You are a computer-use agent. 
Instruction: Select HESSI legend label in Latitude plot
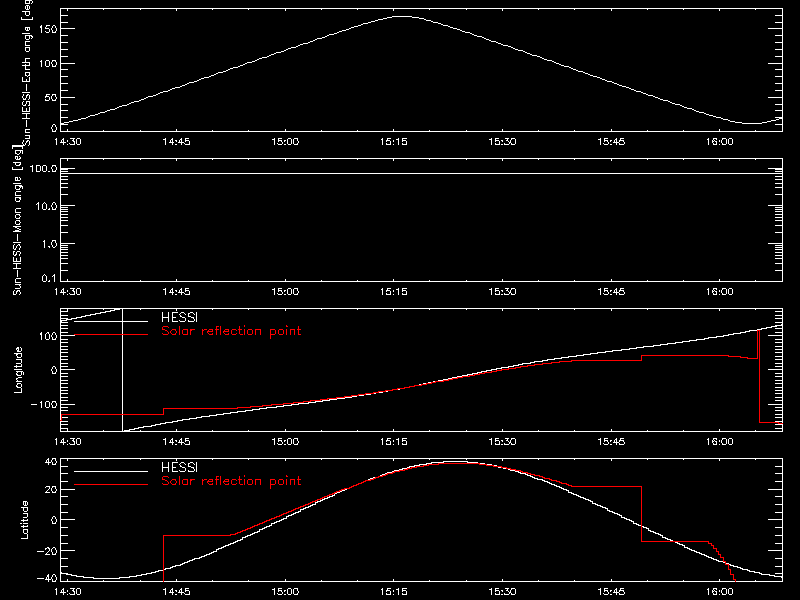click(x=179, y=467)
